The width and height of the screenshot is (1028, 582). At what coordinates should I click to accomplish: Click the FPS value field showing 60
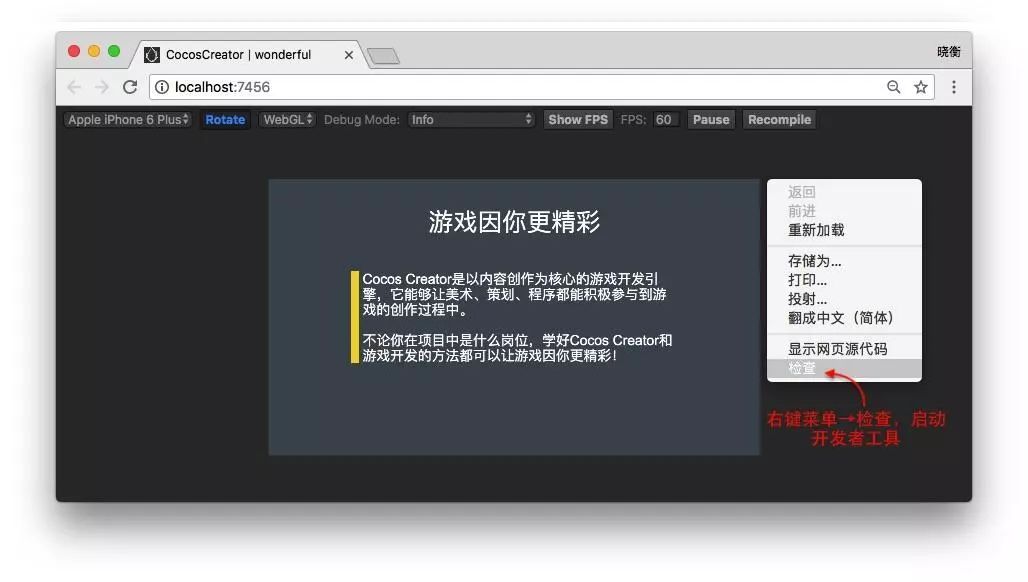(x=665, y=119)
